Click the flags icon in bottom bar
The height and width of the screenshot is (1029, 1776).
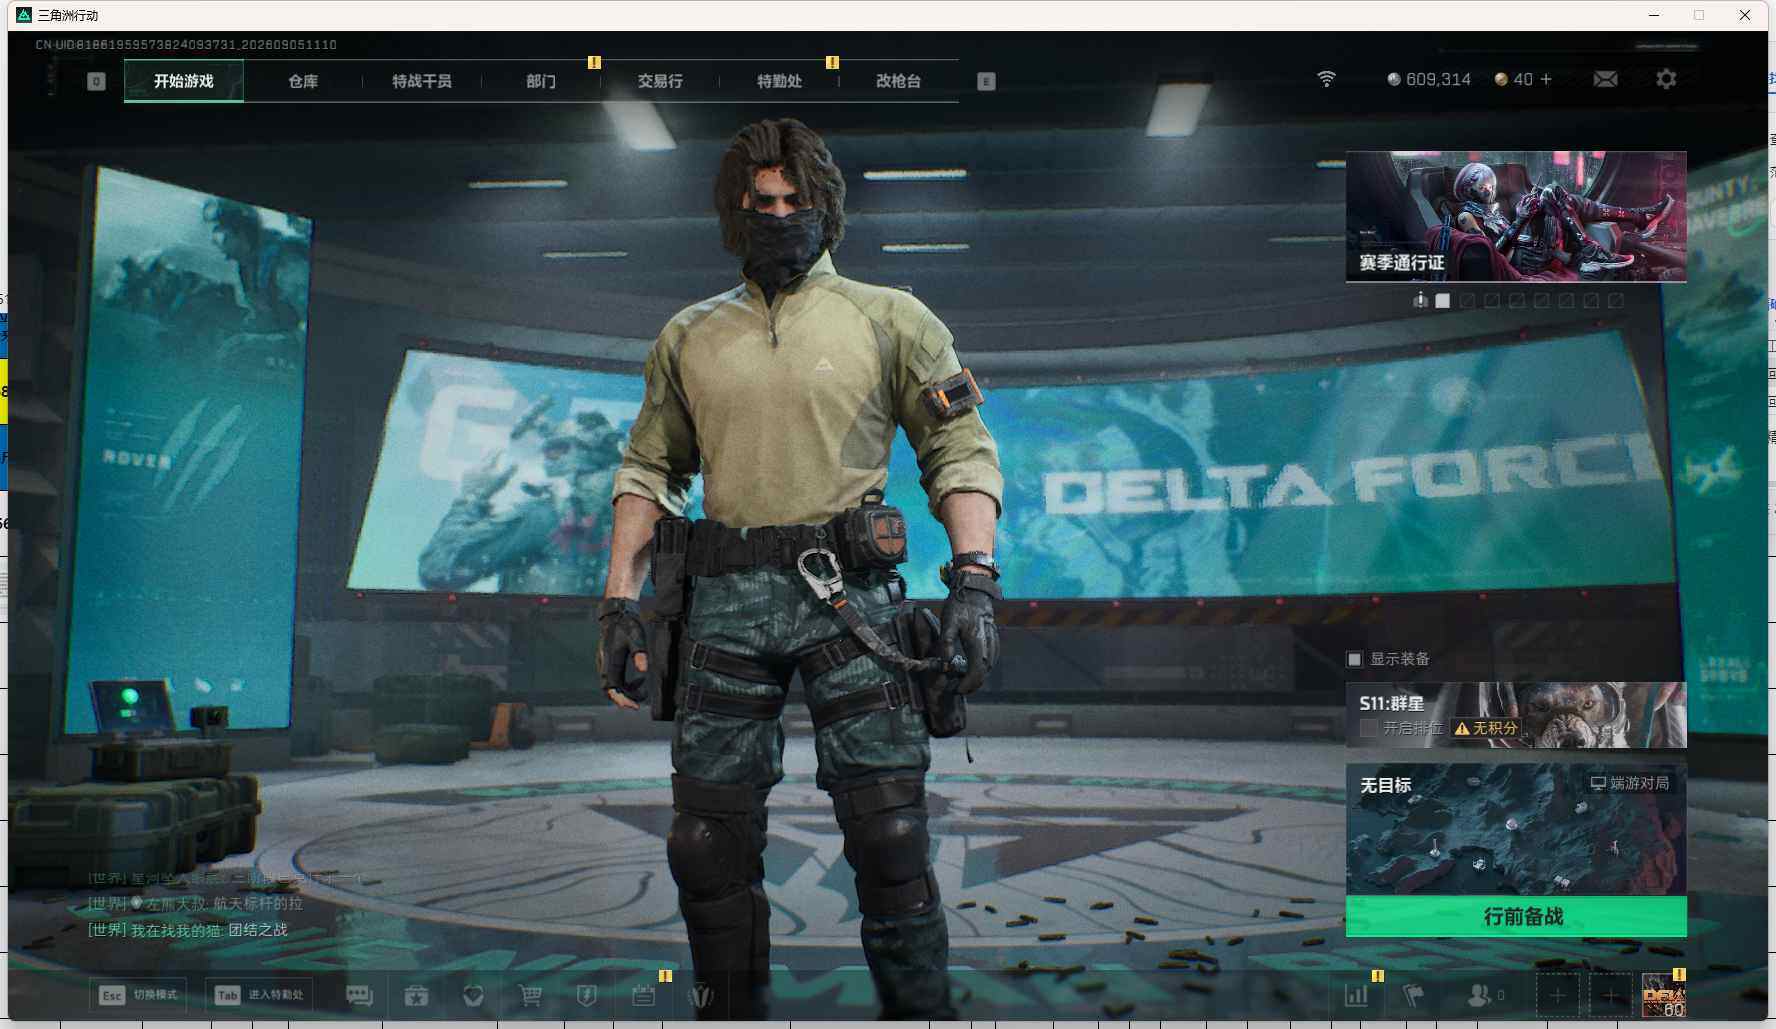coord(1413,995)
